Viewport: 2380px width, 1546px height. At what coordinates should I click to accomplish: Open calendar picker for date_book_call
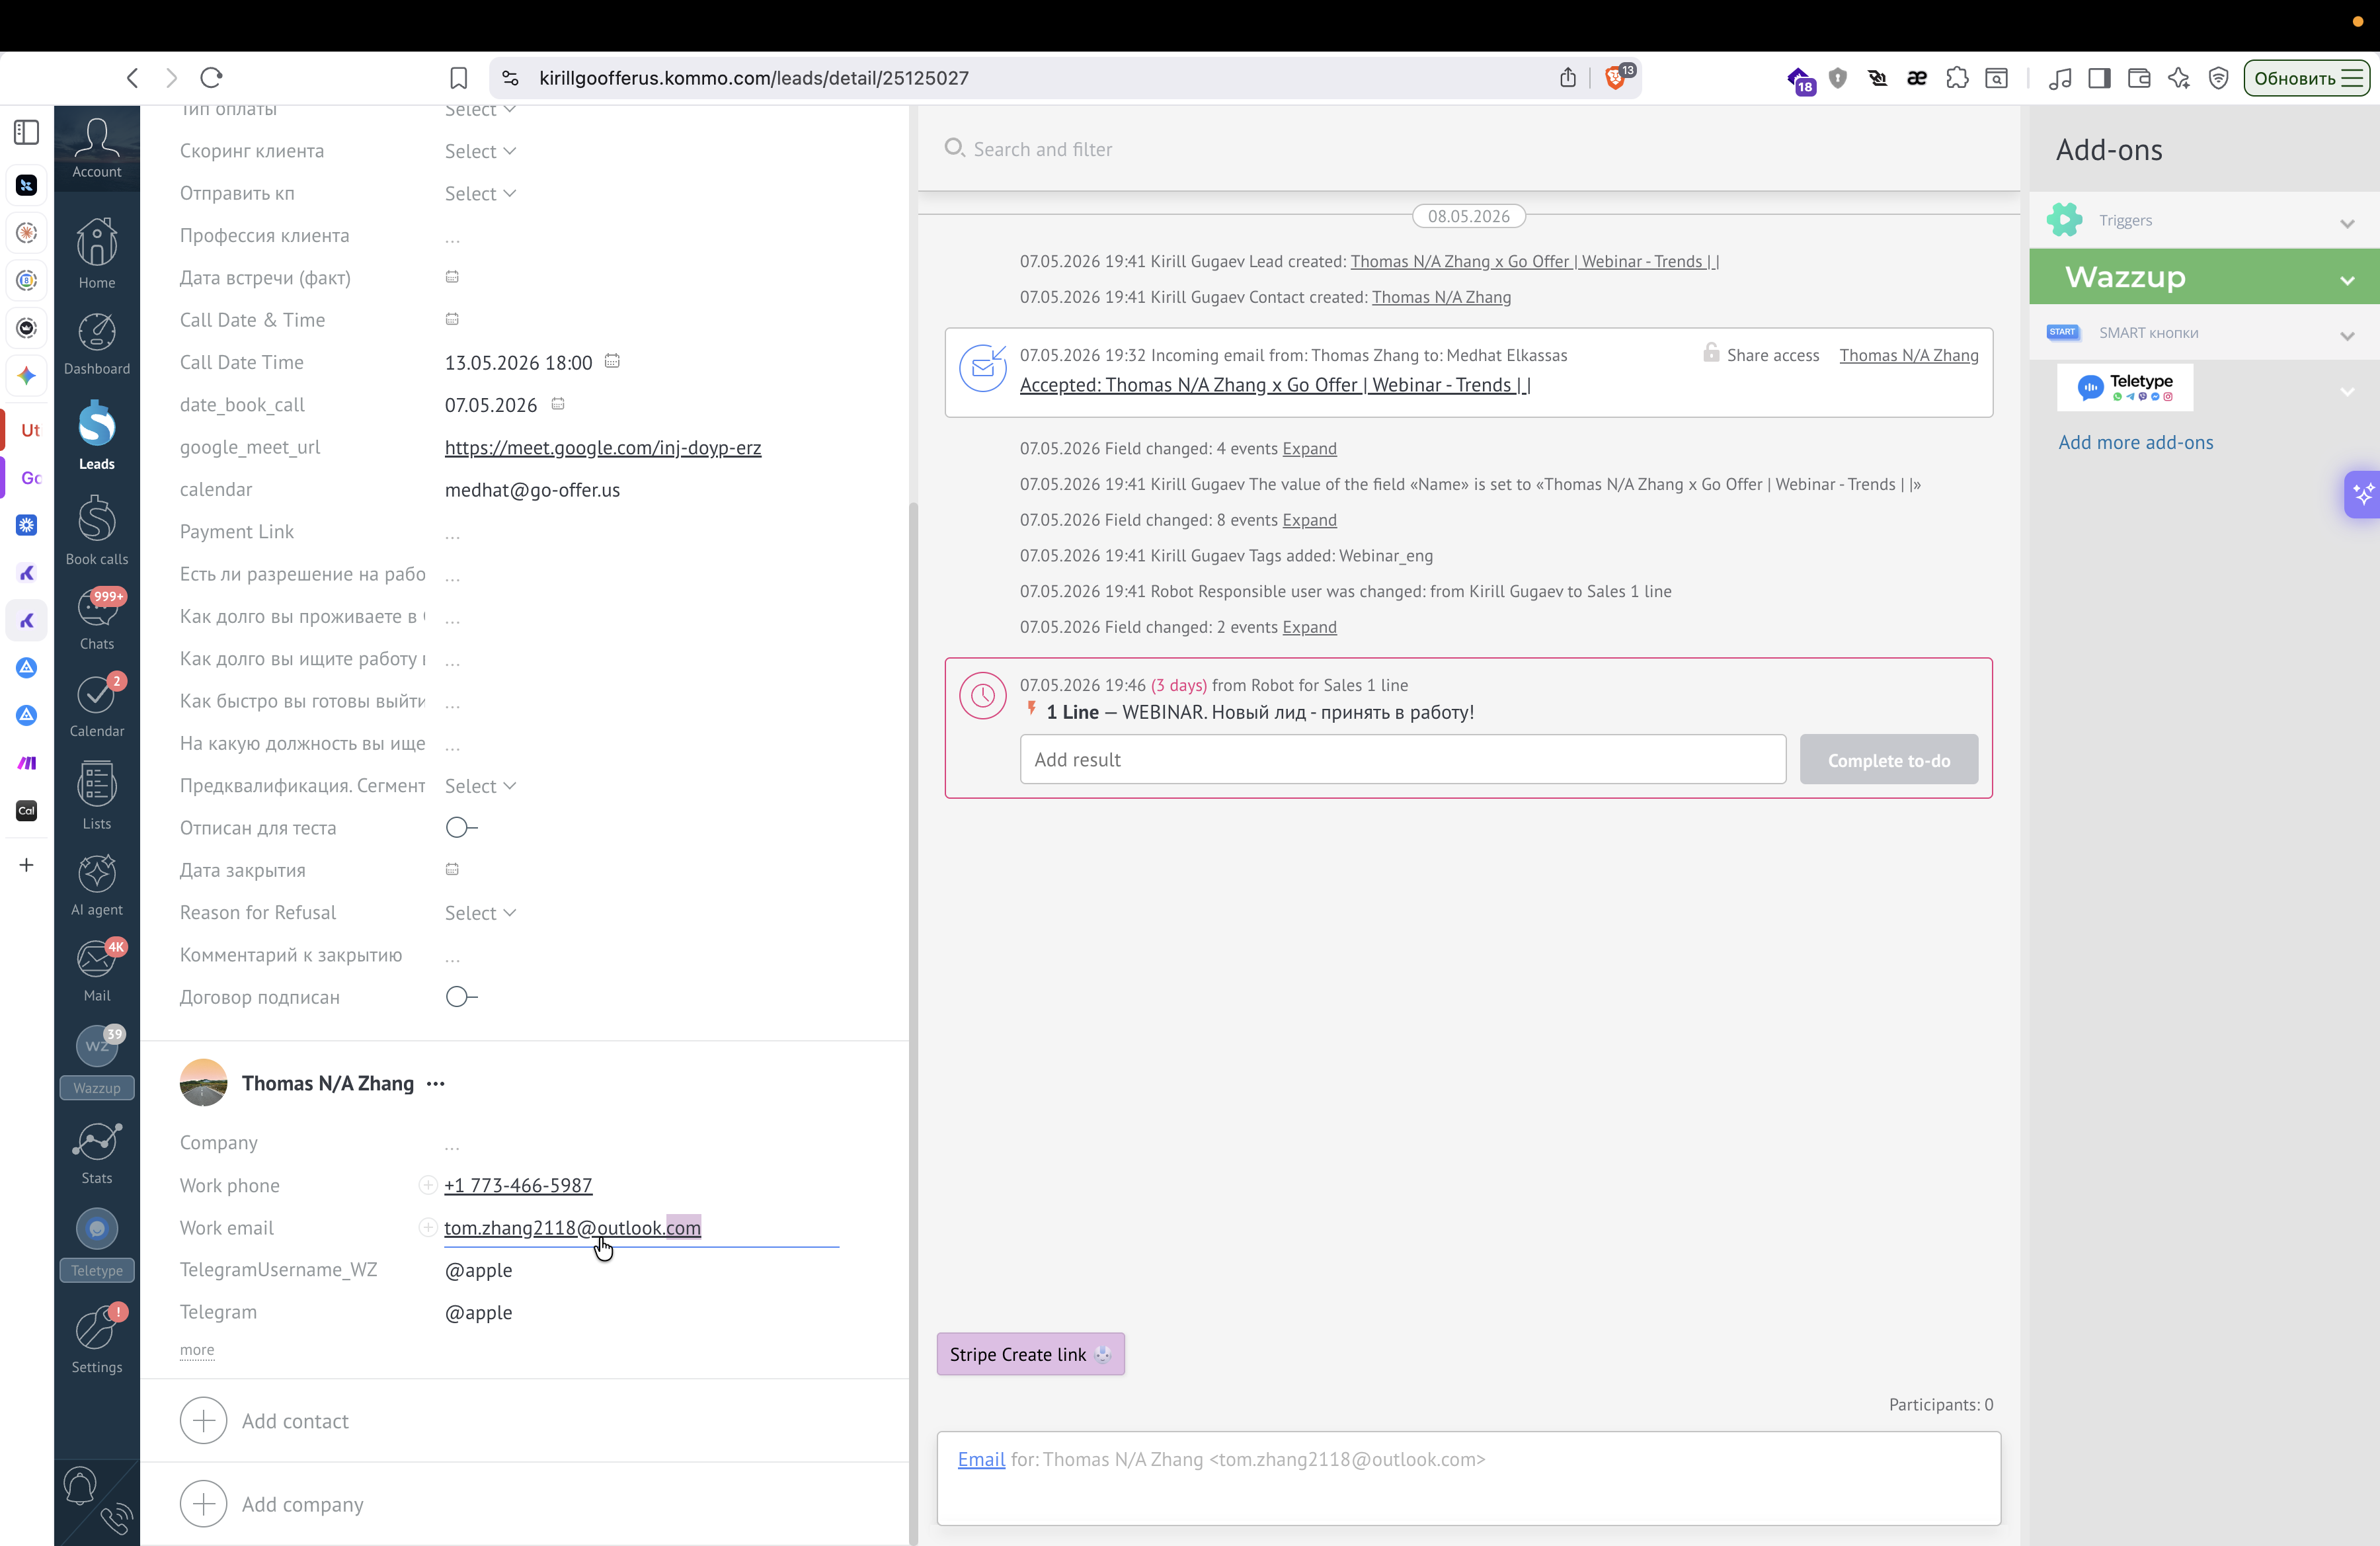click(x=558, y=404)
